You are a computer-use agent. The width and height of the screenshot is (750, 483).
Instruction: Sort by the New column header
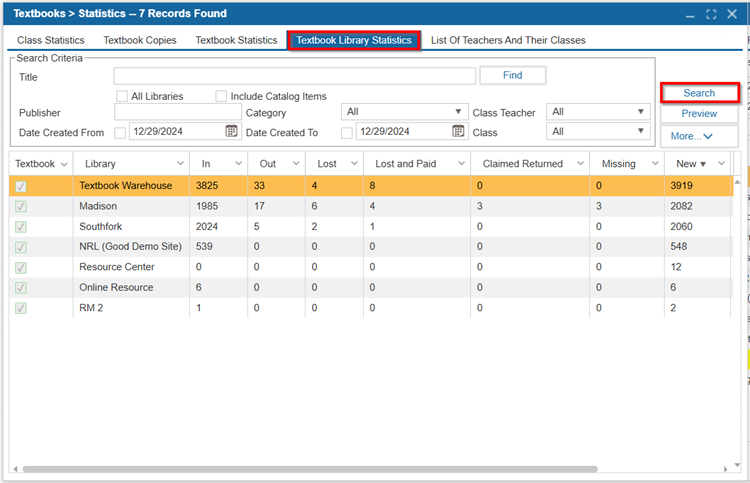click(x=686, y=164)
